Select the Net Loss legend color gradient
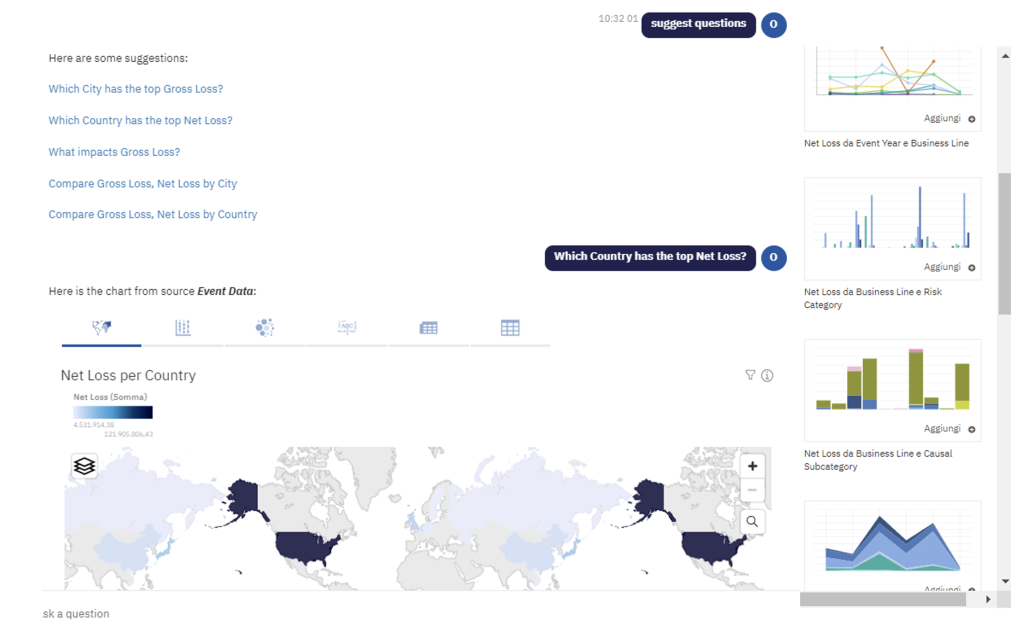1024x626 pixels. point(113,413)
